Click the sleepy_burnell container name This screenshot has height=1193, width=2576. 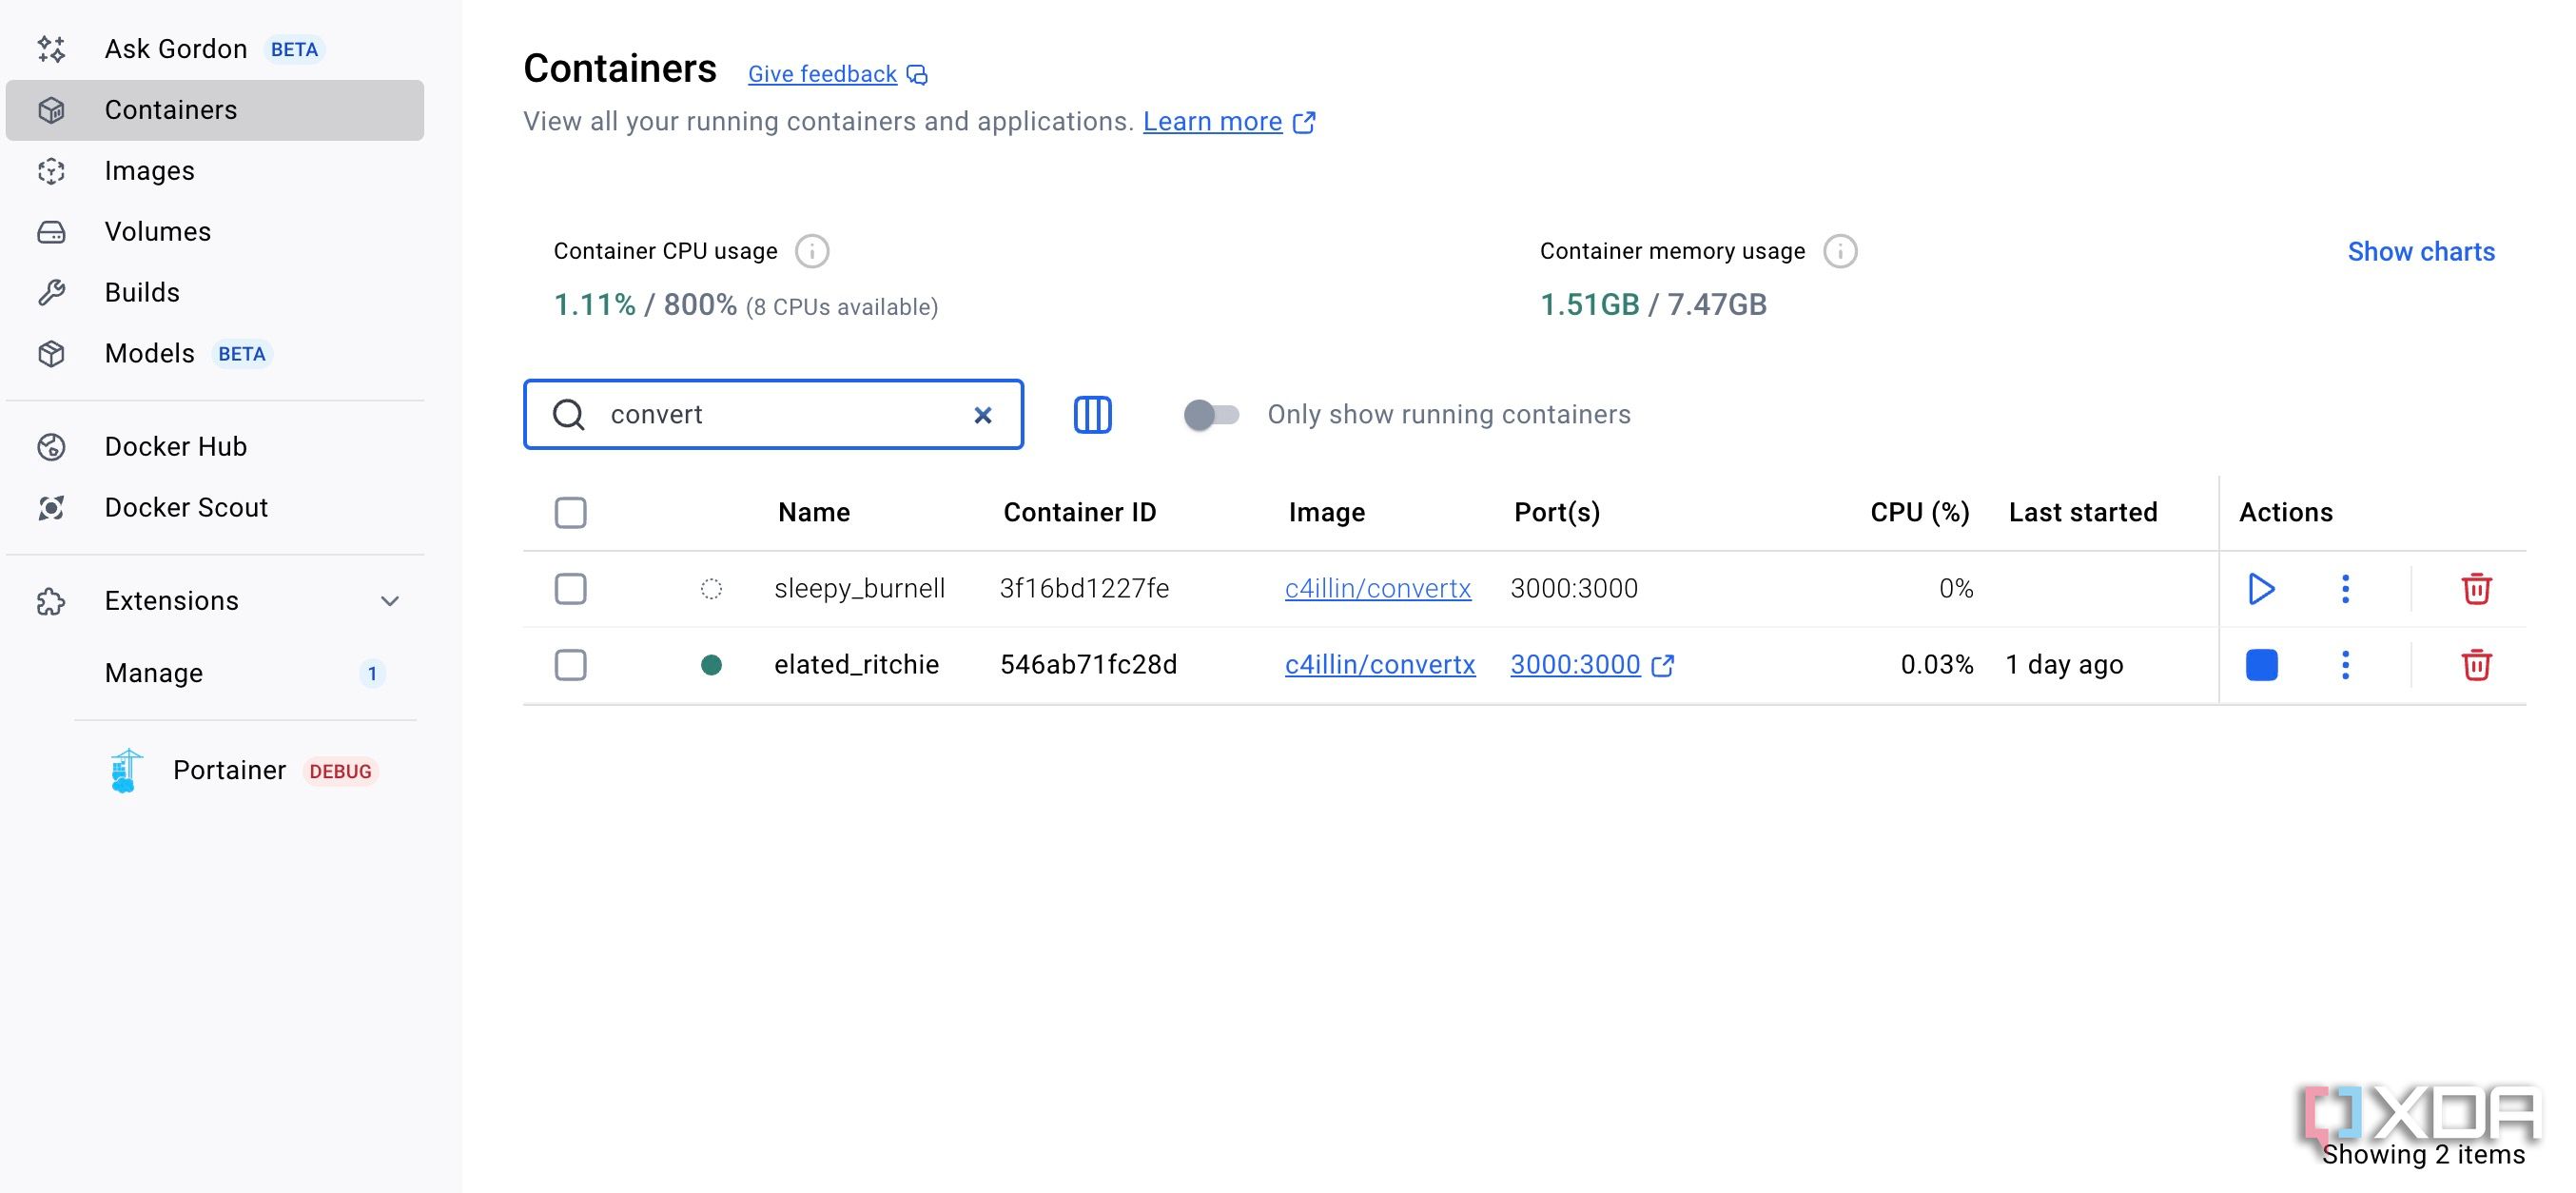[x=859, y=589]
